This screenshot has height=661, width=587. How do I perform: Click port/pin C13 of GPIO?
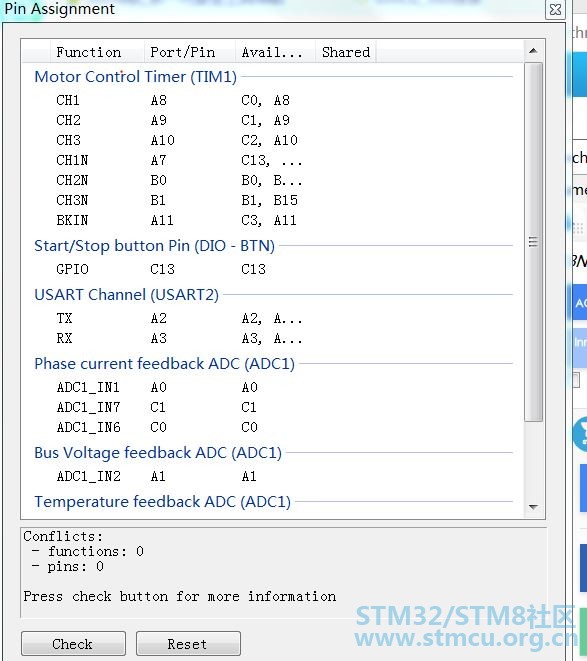162,269
